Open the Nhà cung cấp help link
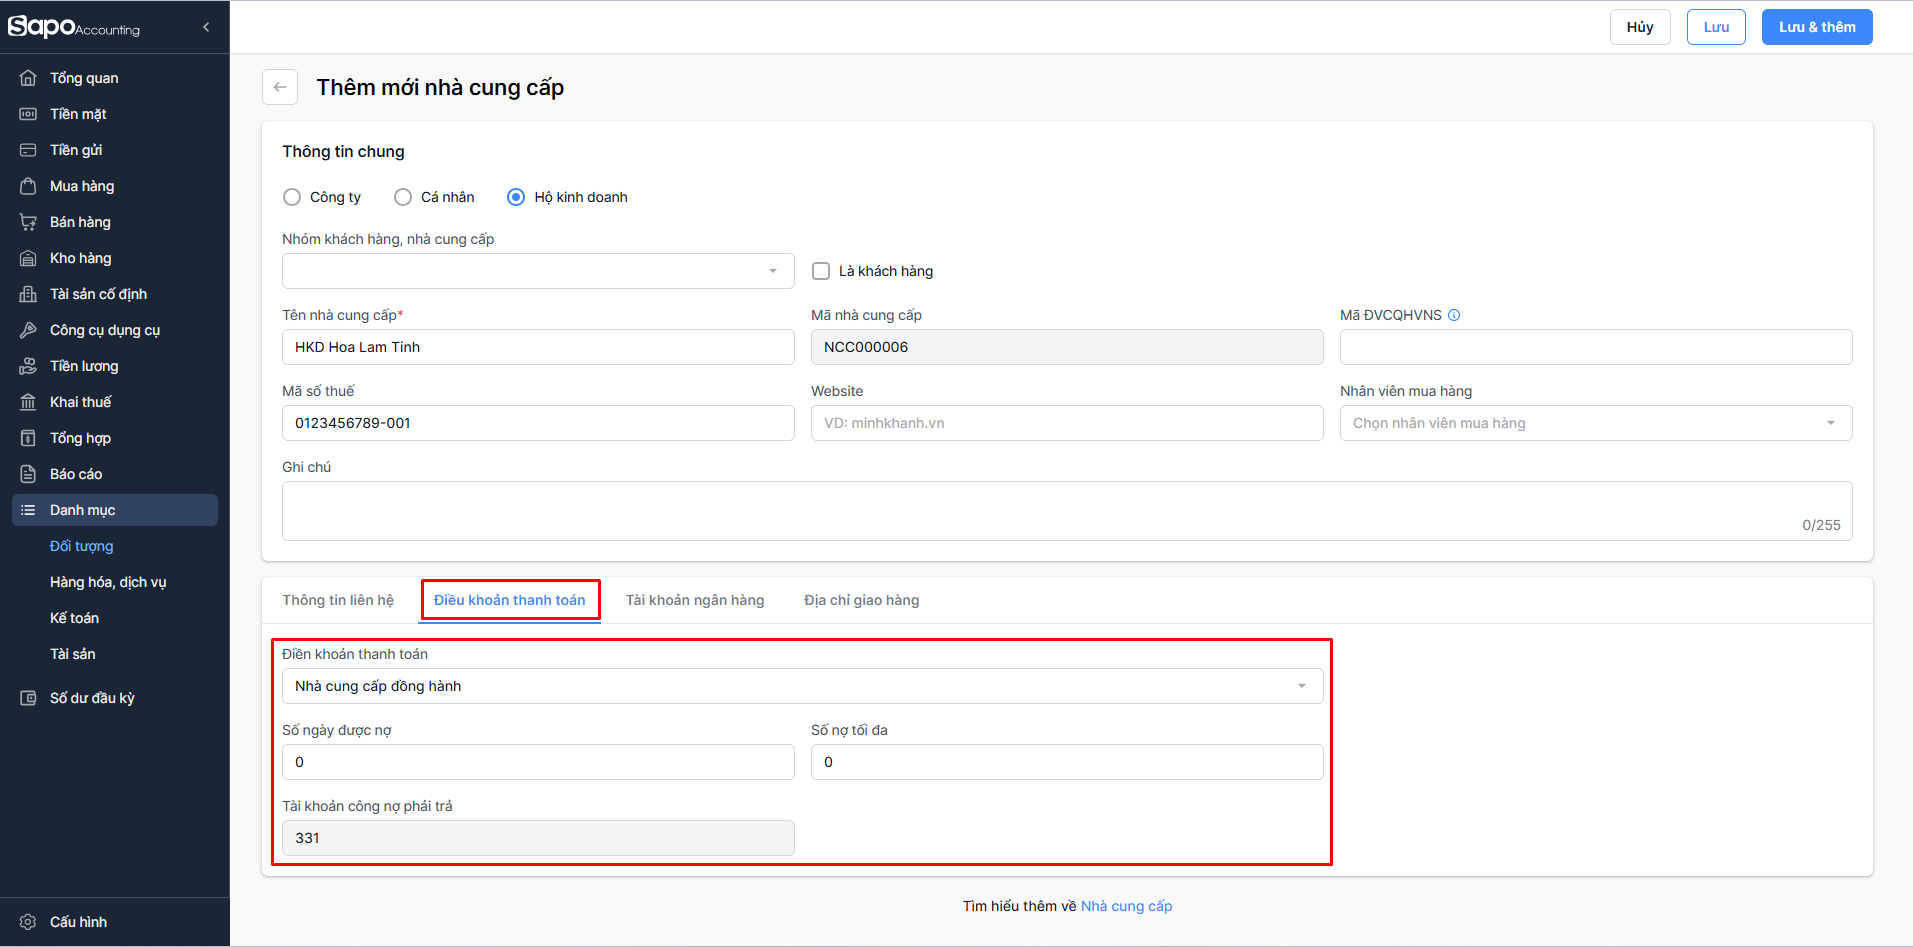Image resolution: width=1913 pixels, height=947 pixels. point(1126,906)
